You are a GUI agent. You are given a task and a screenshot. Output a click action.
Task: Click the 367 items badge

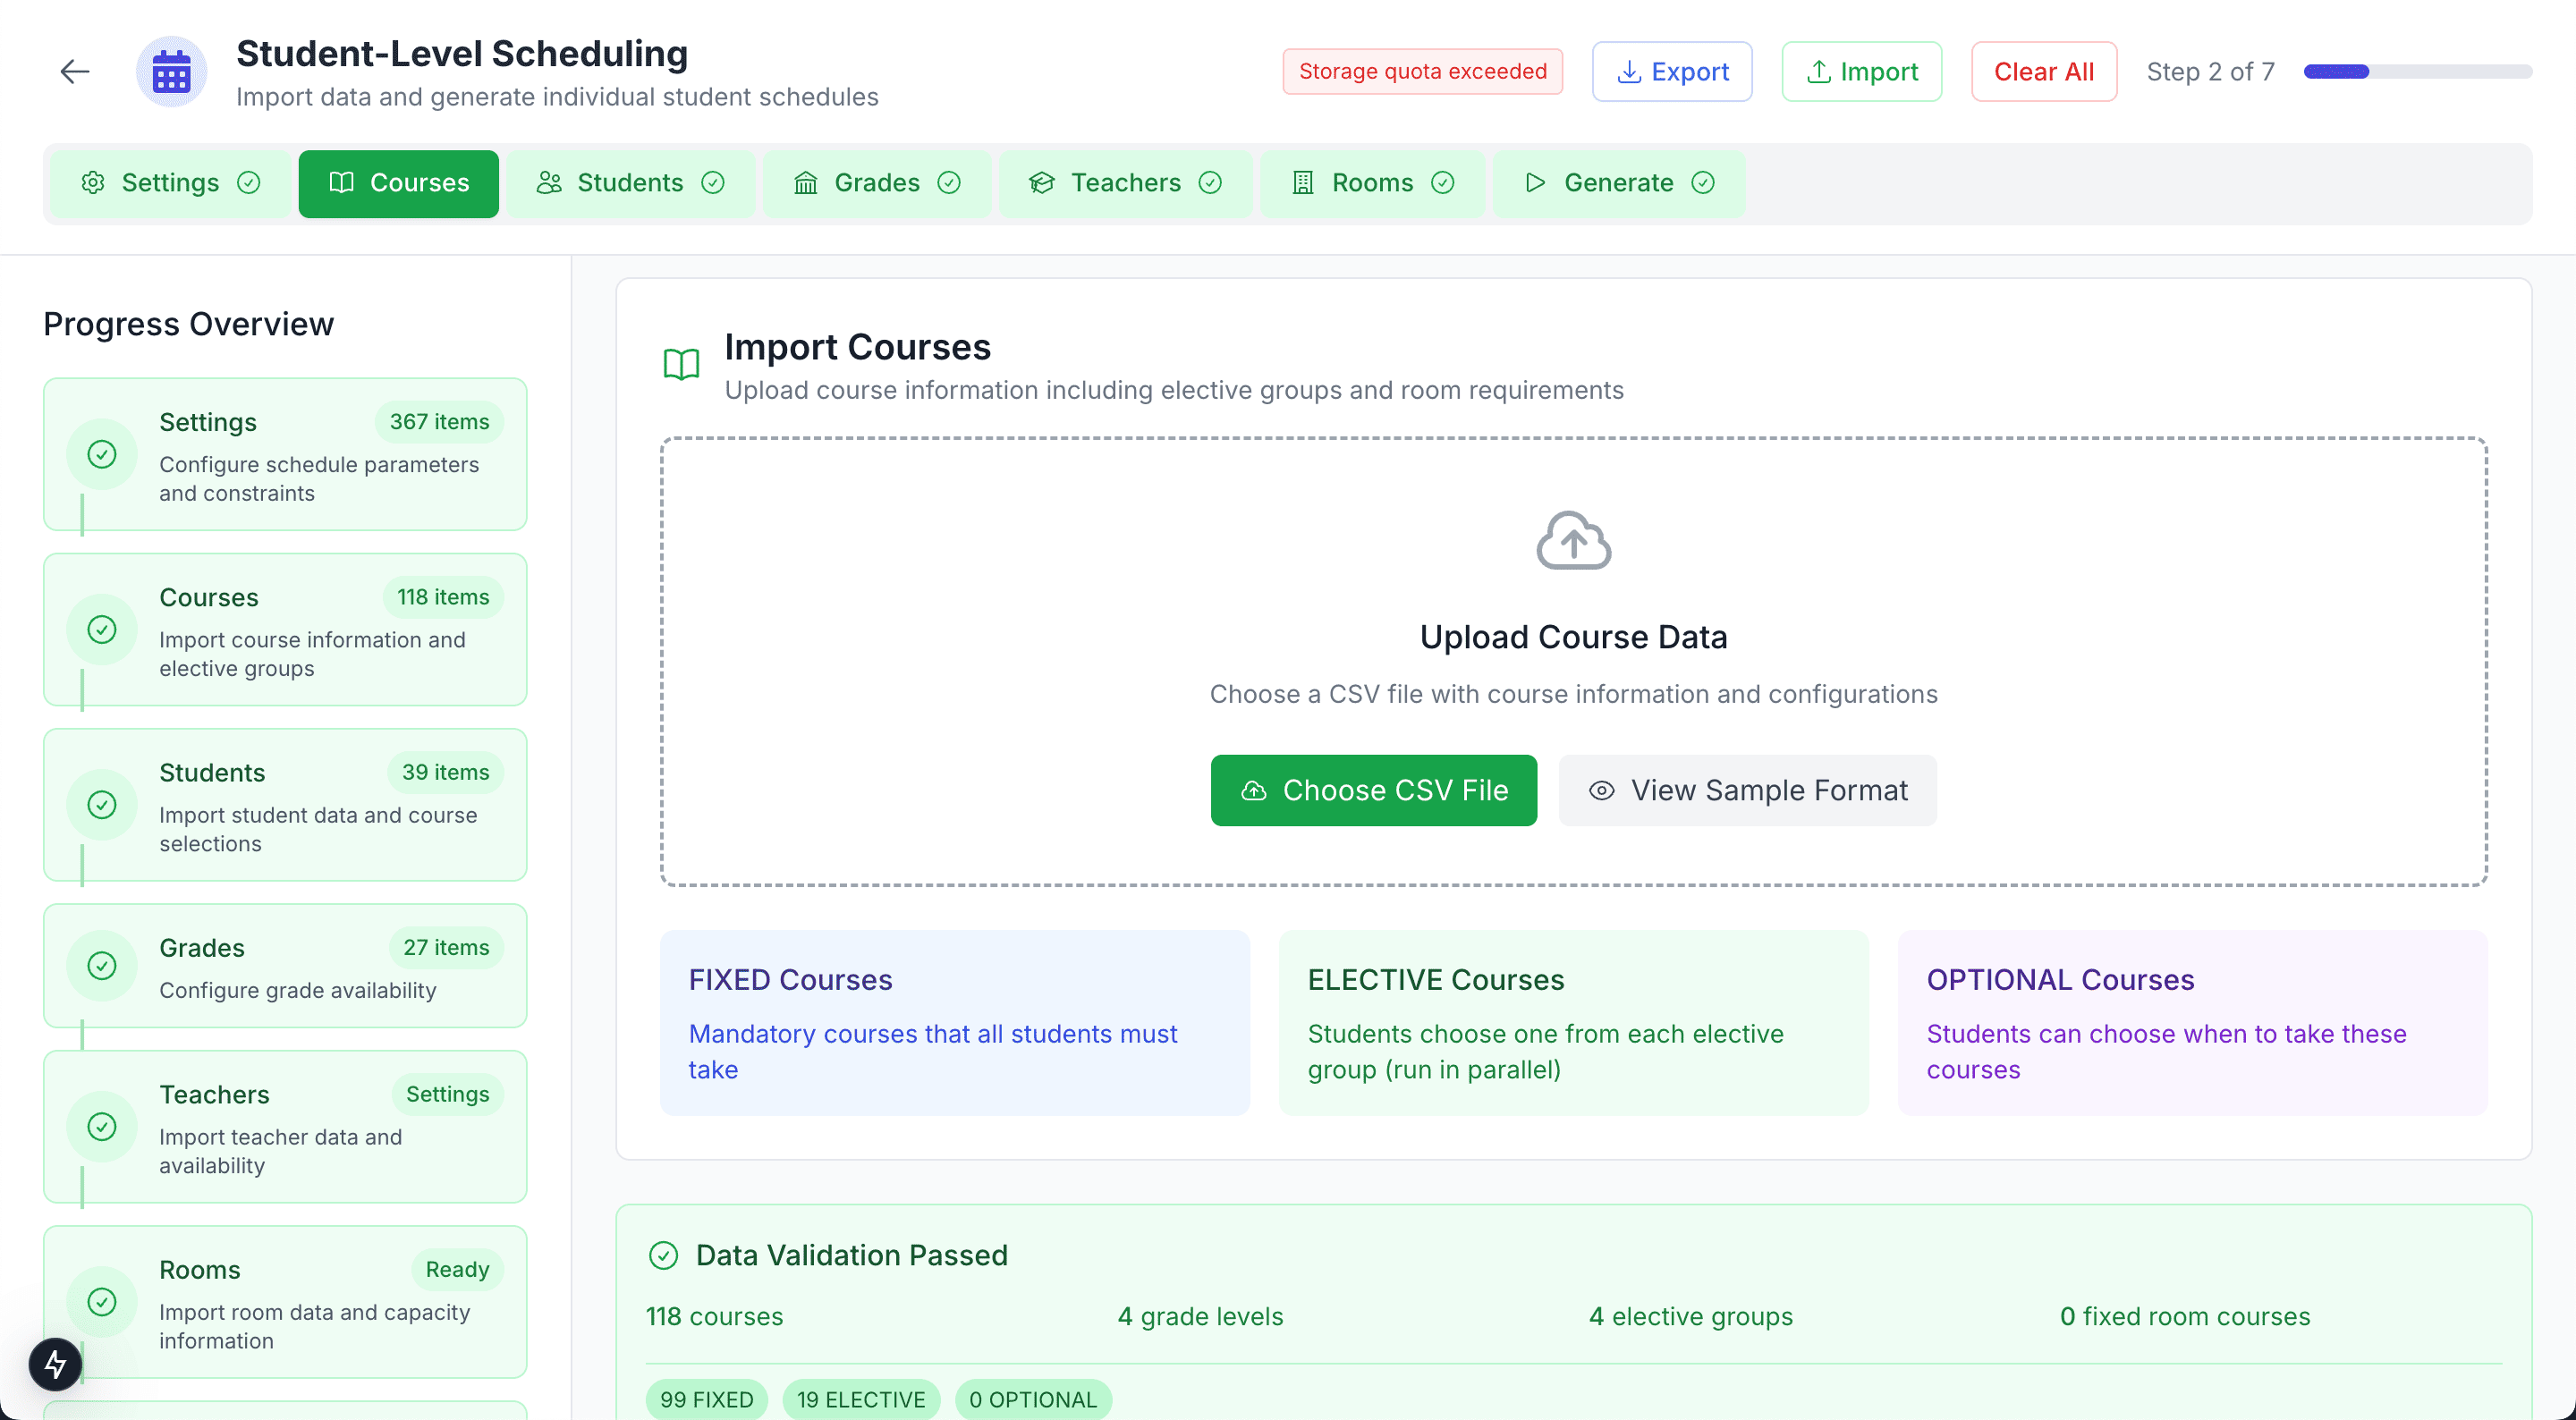[x=440, y=422]
